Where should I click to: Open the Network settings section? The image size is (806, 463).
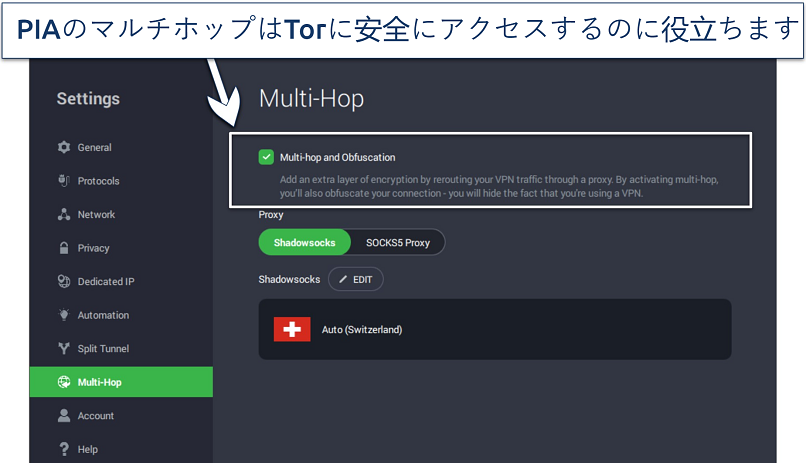(96, 215)
